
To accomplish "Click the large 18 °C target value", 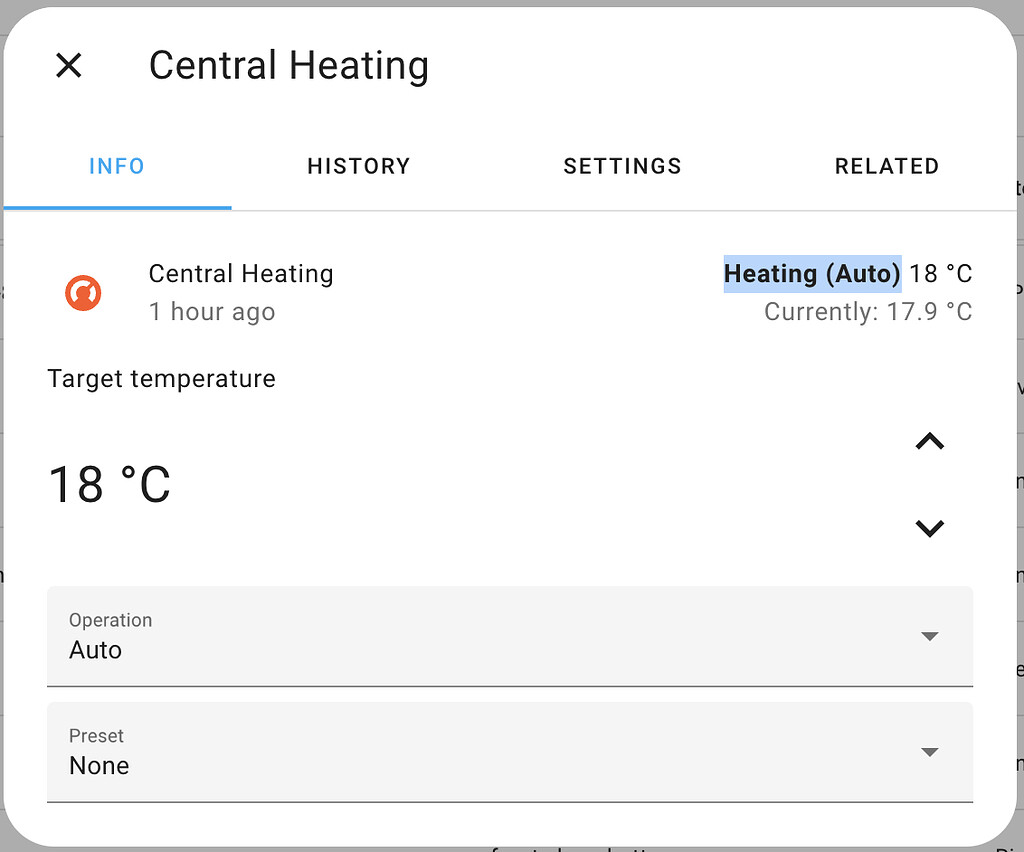I will [109, 485].
